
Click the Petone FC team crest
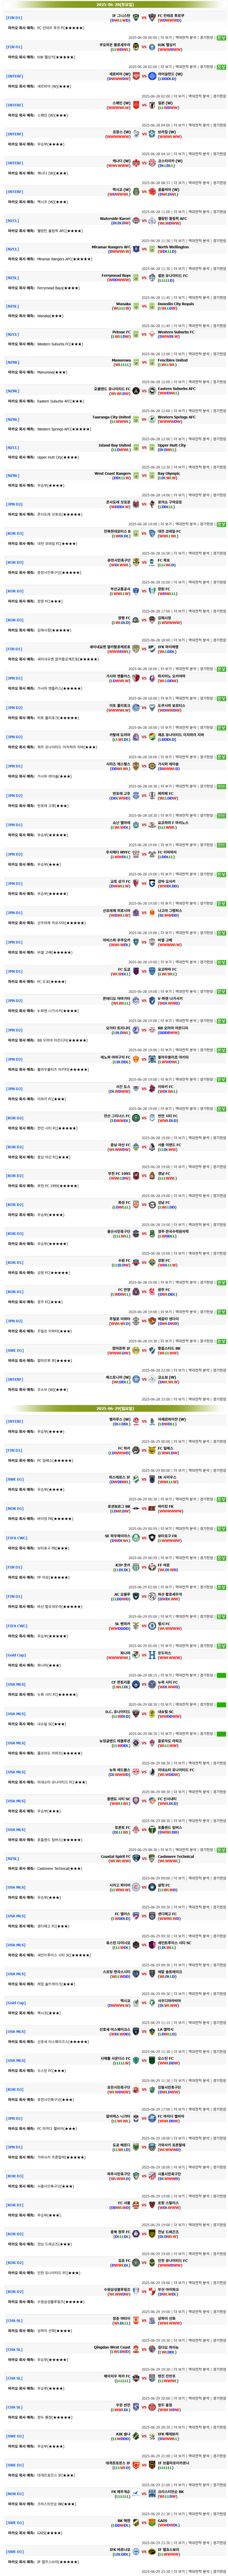pos(136,333)
